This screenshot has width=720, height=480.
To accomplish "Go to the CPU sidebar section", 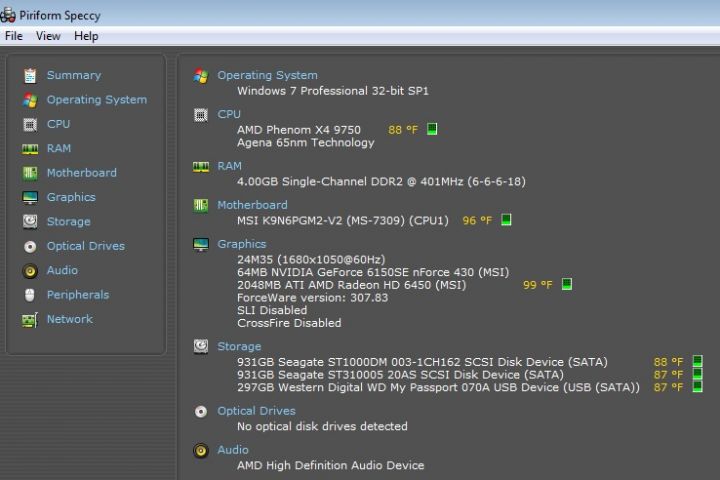I will (58, 124).
